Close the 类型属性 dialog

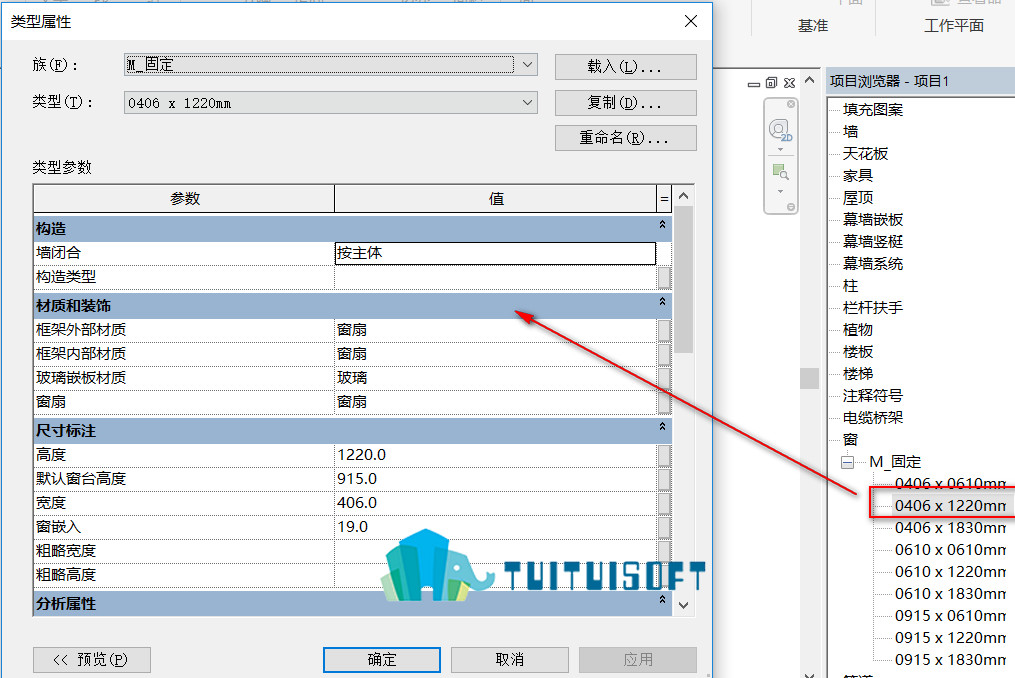tap(691, 21)
